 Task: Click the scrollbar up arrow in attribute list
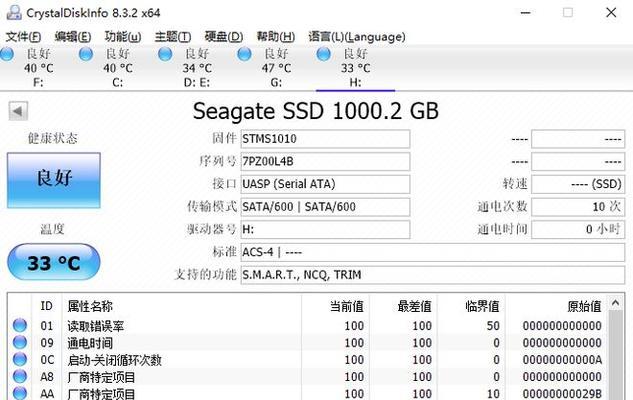coord(616,303)
